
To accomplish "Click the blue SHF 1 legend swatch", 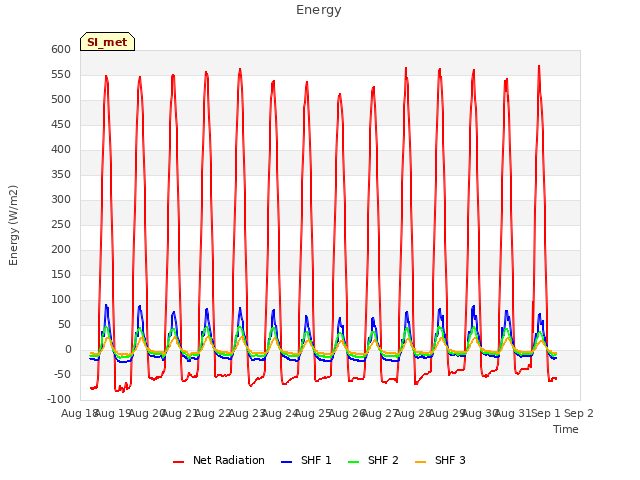I will point(287,462).
